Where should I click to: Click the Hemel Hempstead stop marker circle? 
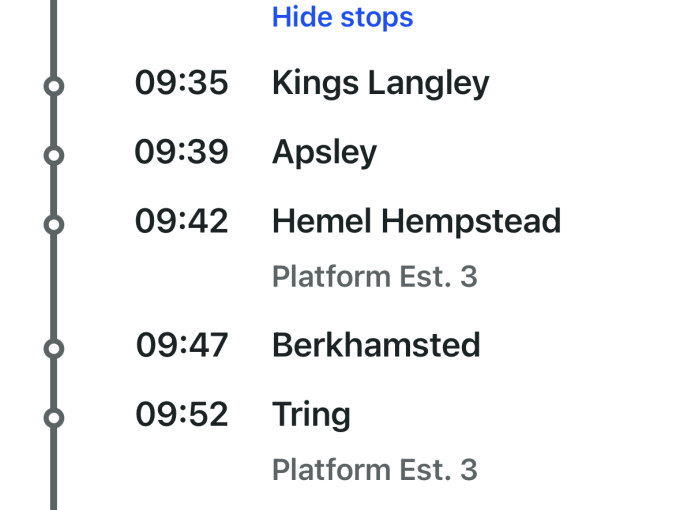(55, 224)
